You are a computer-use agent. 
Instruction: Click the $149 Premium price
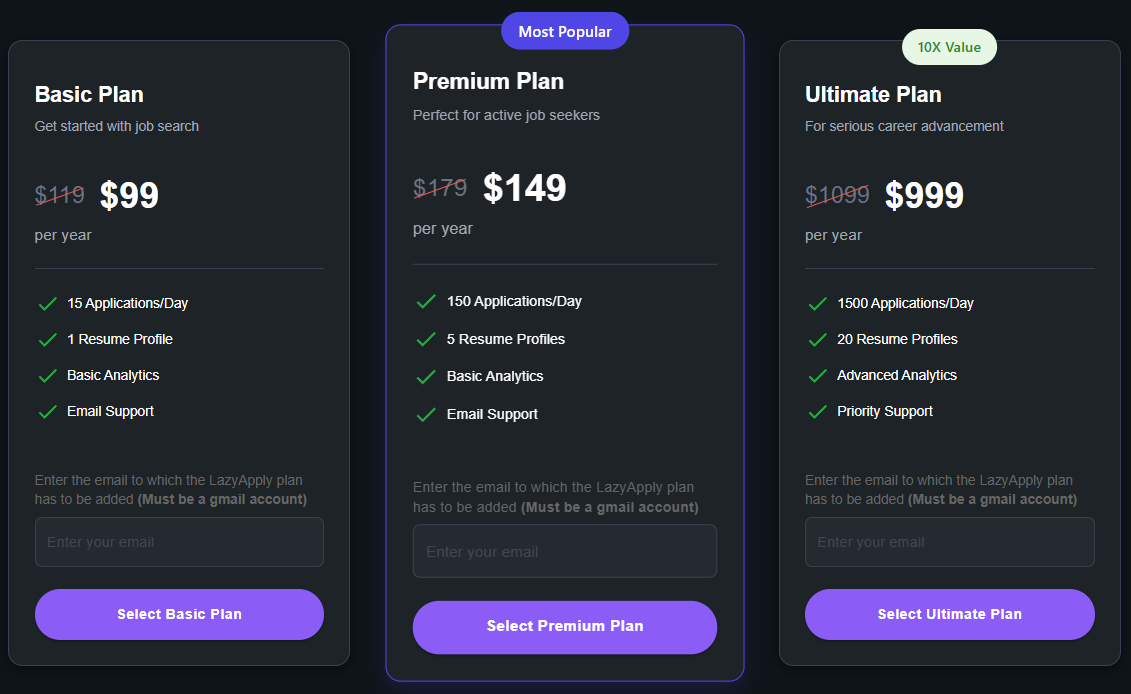(525, 188)
